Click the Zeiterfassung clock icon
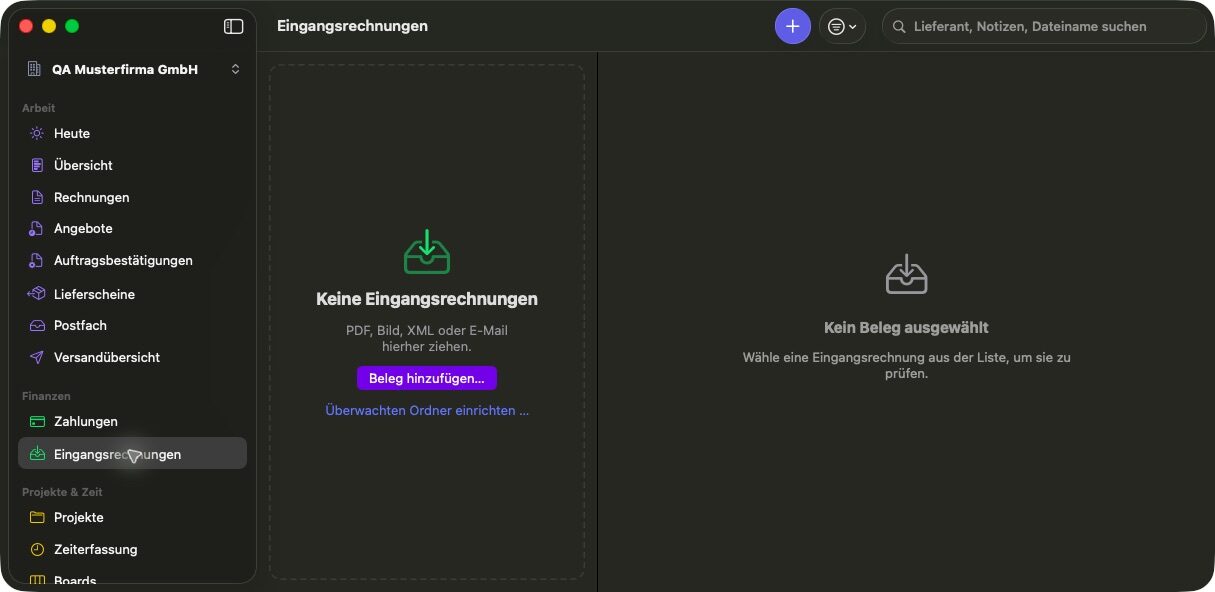 click(x=37, y=549)
